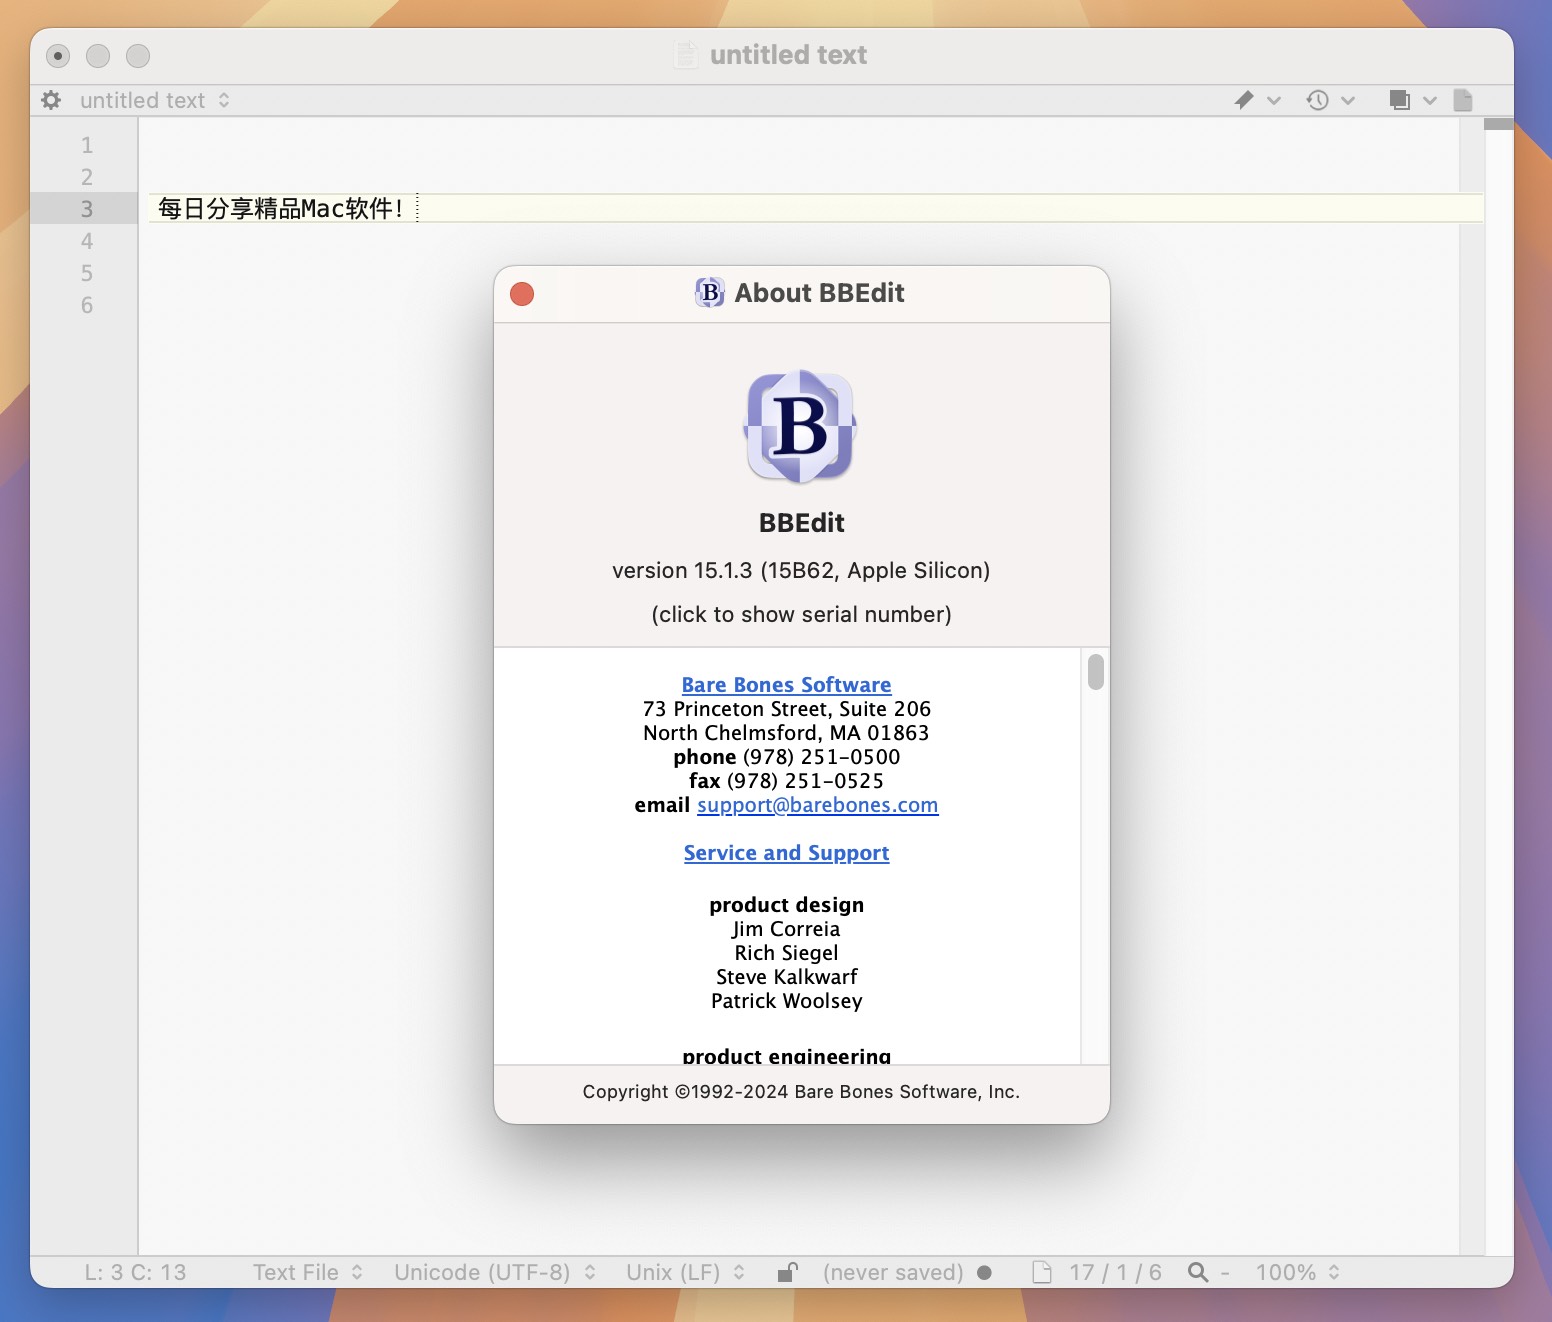Click the dot indicator beside never saved

tap(985, 1272)
